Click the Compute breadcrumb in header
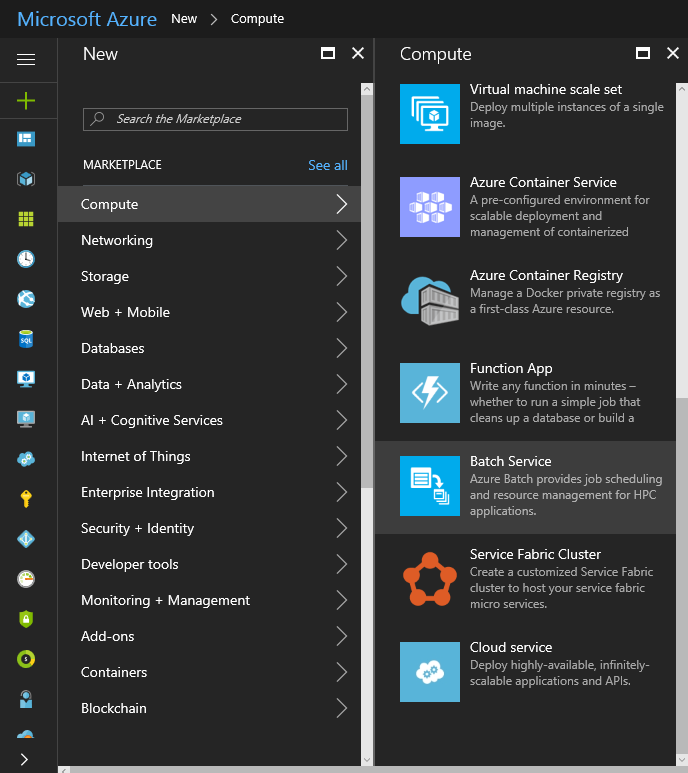The width and height of the screenshot is (688, 773). pyautogui.click(x=257, y=19)
